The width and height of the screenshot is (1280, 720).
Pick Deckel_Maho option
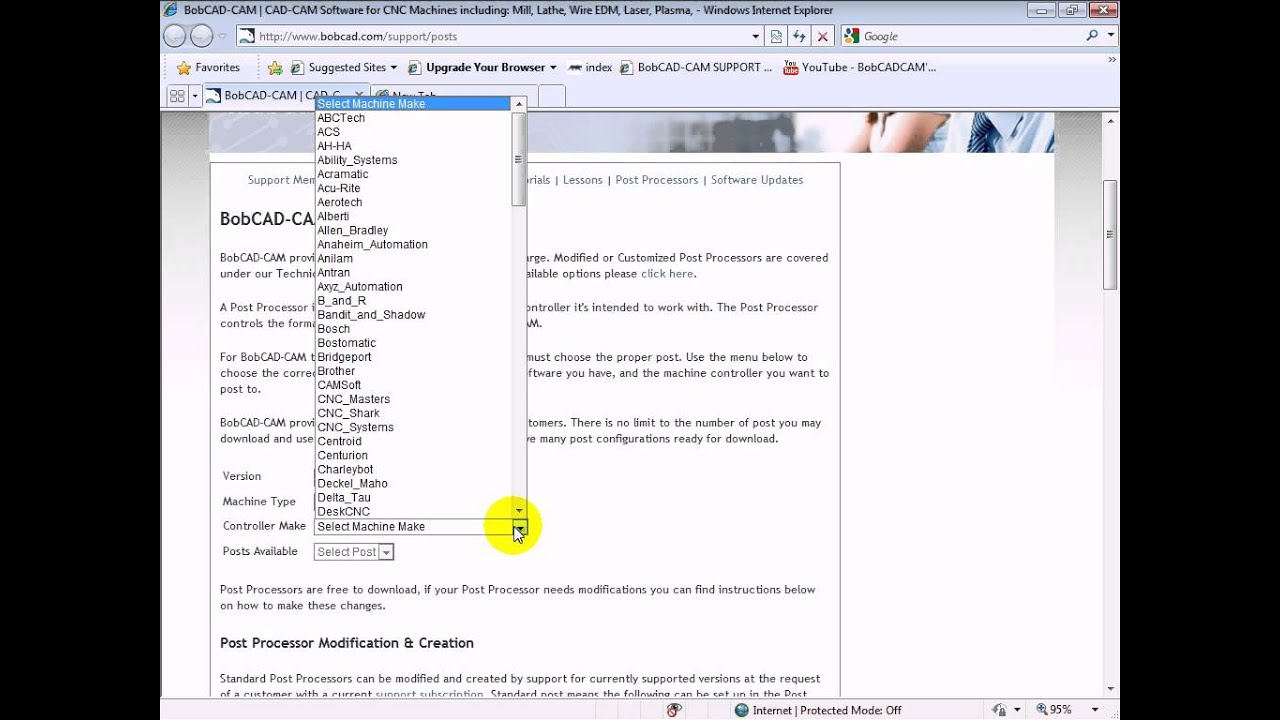(x=412, y=483)
